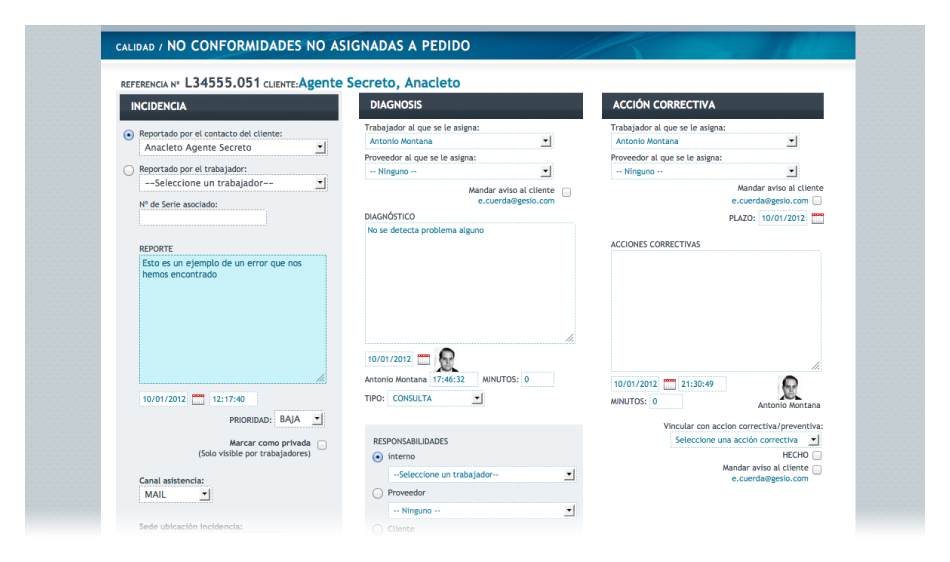Open the Responsabilidades "--Seleccione un trabajador--" dropdown
The image size is (950, 562).
point(482,475)
